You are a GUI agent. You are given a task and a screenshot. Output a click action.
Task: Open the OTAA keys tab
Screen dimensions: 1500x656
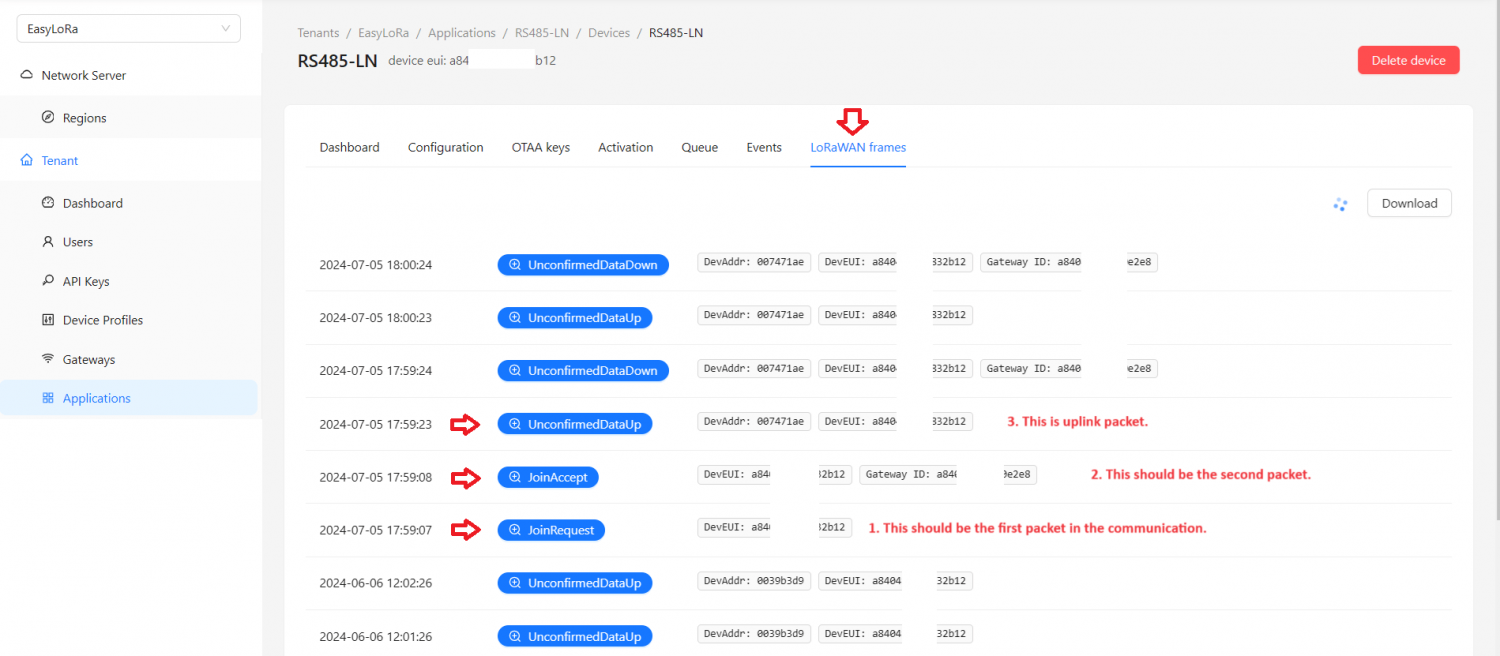pyautogui.click(x=540, y=147)
